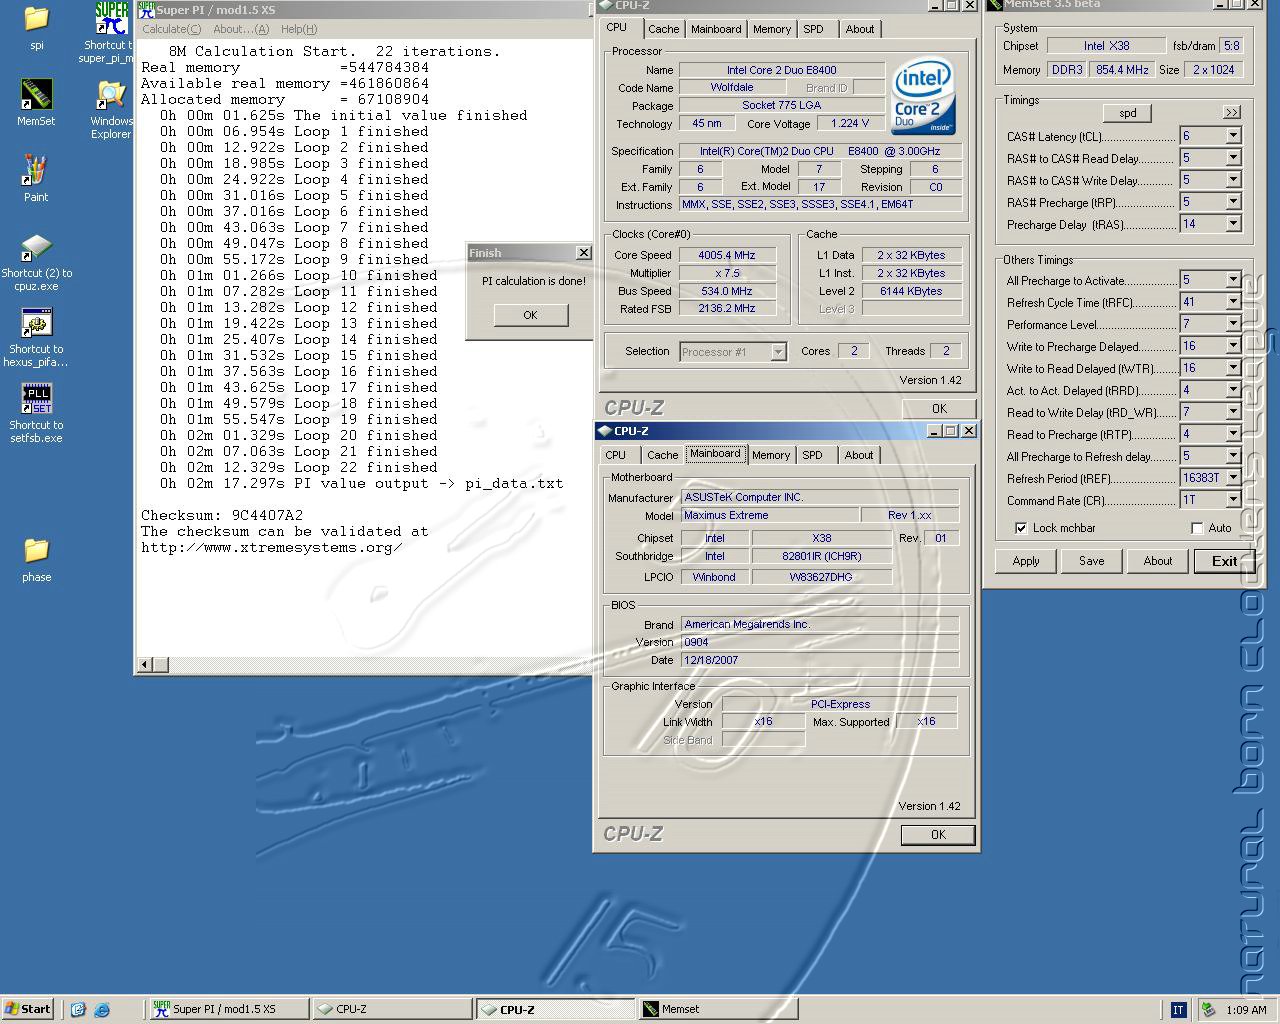Open the Write to Precharge Delayed dropdown
This screenshot has height=1024, width=1280.
(1232, 346)
